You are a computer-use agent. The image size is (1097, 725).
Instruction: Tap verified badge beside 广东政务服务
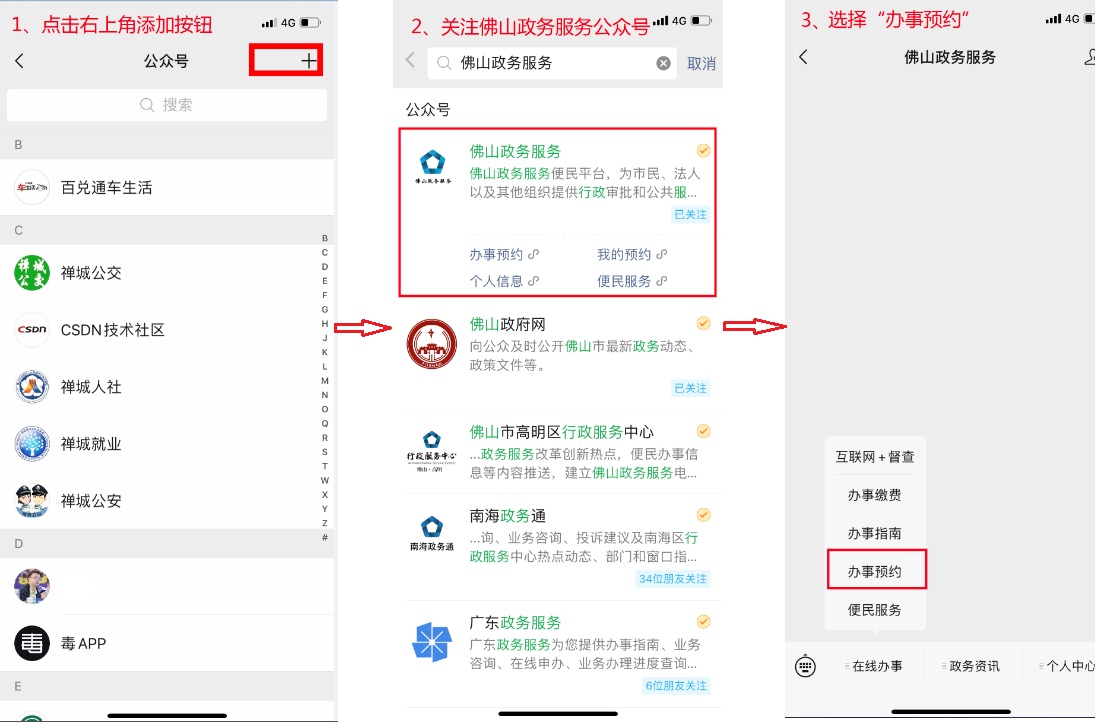pos(703,621)
